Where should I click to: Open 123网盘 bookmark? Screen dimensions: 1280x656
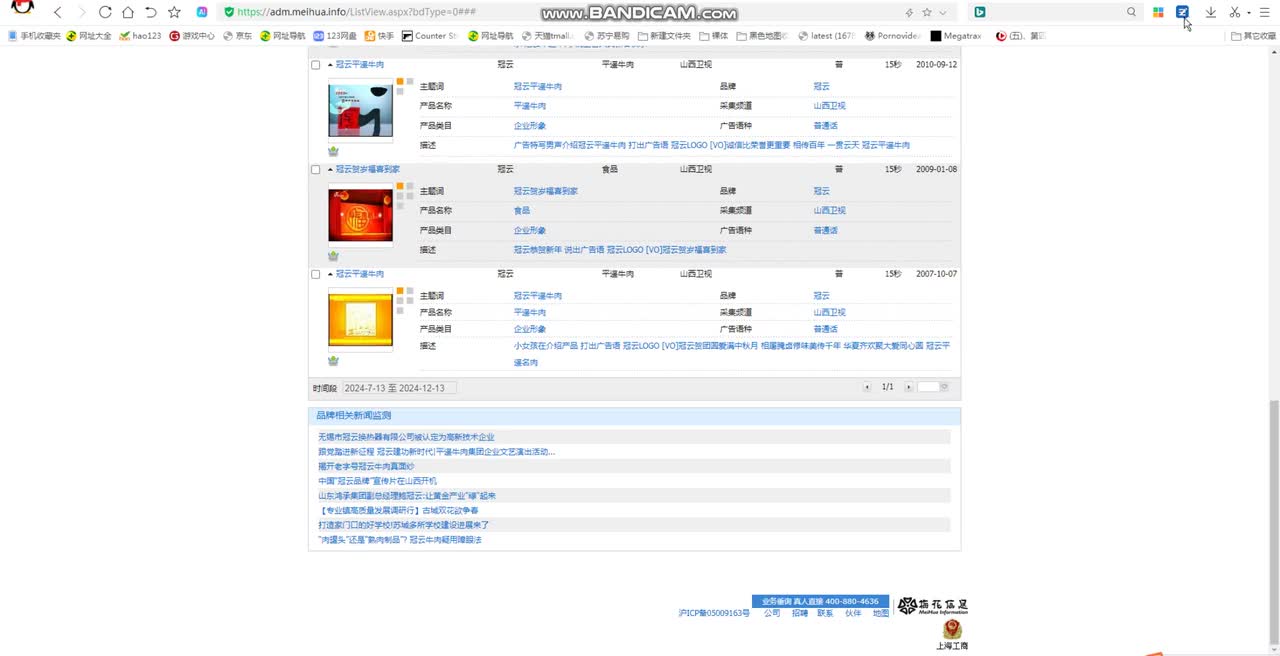tap(335, 36)
